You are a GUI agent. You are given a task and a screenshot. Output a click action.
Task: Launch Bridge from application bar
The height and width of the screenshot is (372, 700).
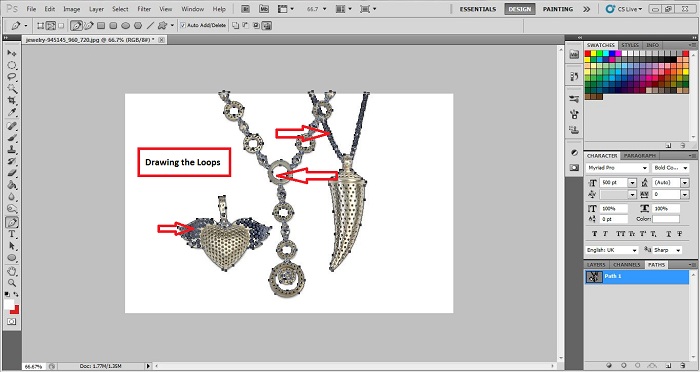pyautogui.click(x=246, y=8)
